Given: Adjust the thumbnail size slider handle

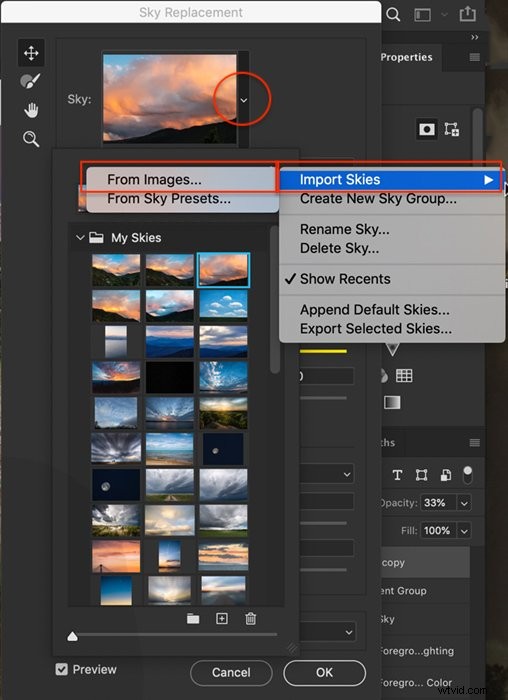Looking at the screenshot, I should (x=72, y=637).
